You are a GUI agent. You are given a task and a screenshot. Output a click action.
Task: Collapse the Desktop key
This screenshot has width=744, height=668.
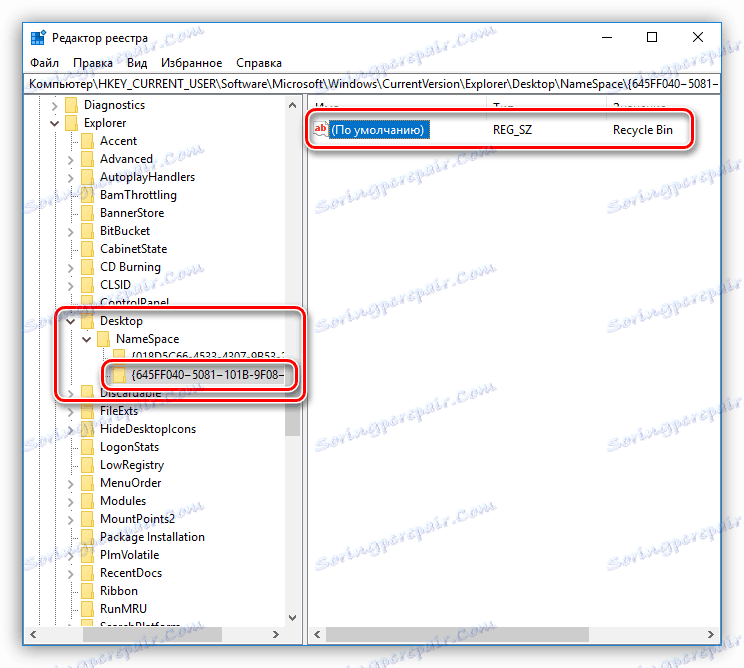point(71,322)
